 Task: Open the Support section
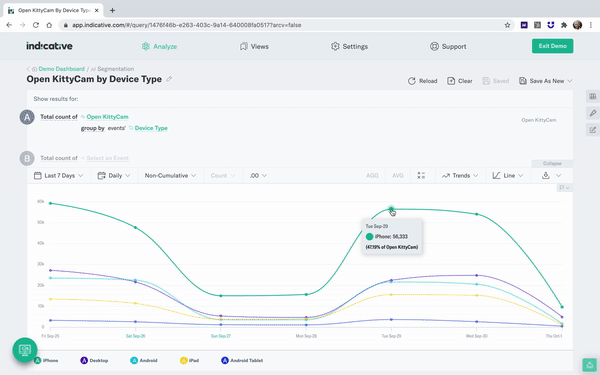448,46
